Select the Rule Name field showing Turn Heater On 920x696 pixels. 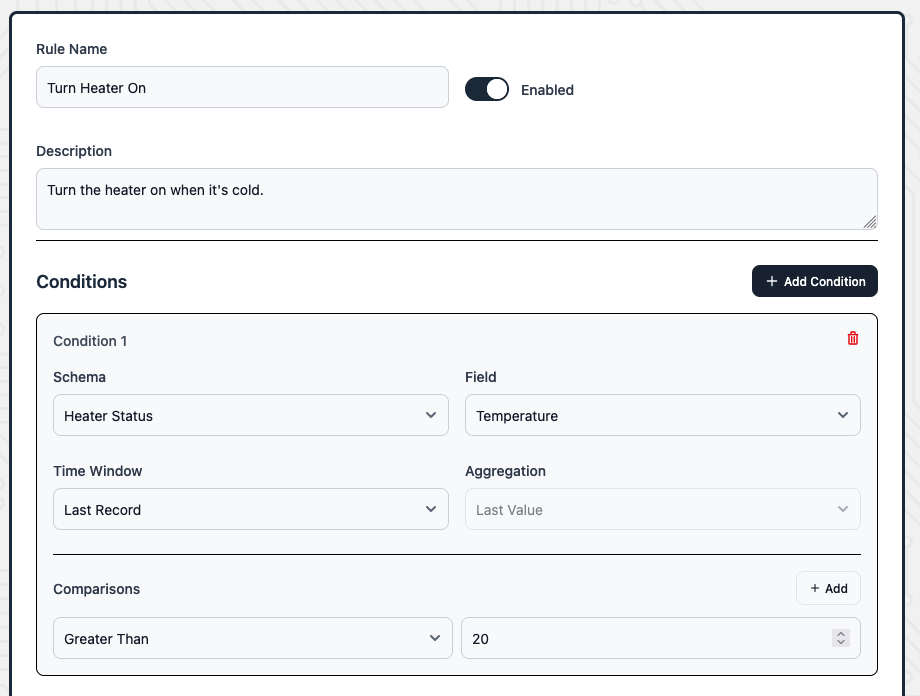click(x=242, y=88)
